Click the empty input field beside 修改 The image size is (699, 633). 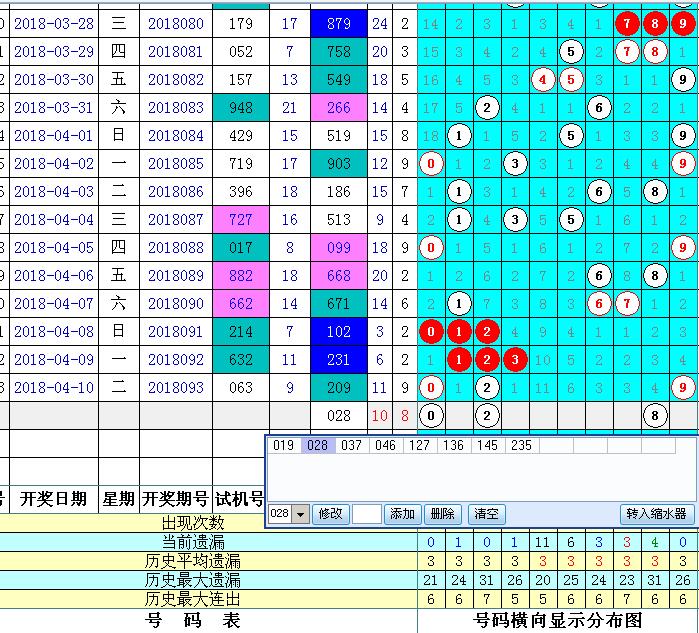pos(366,514)
